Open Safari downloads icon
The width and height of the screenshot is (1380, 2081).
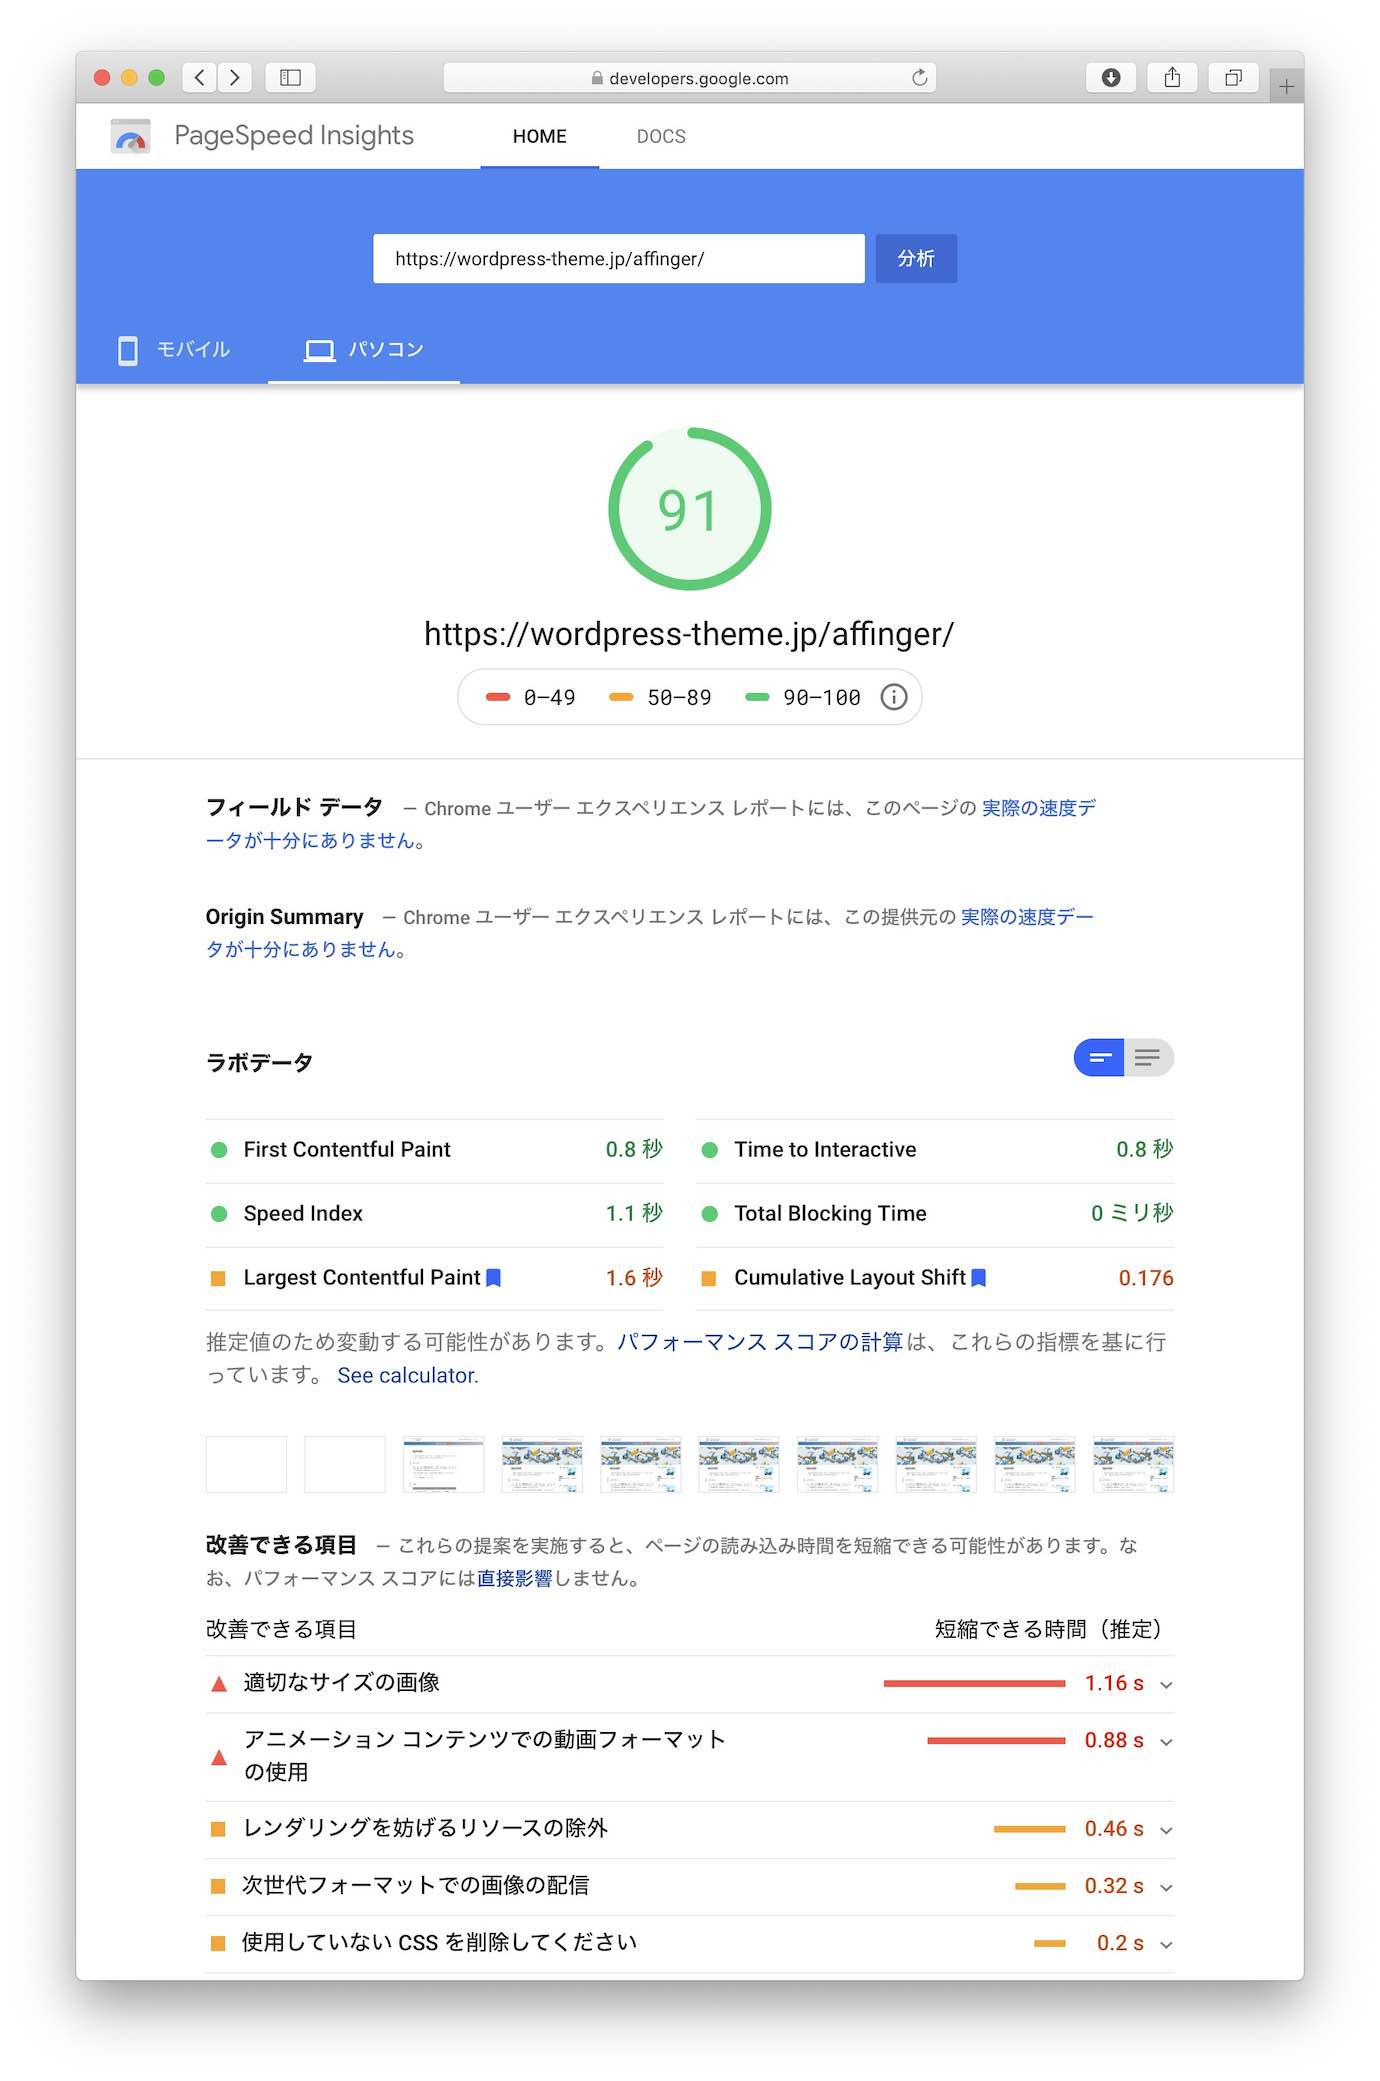(1111, 78)
